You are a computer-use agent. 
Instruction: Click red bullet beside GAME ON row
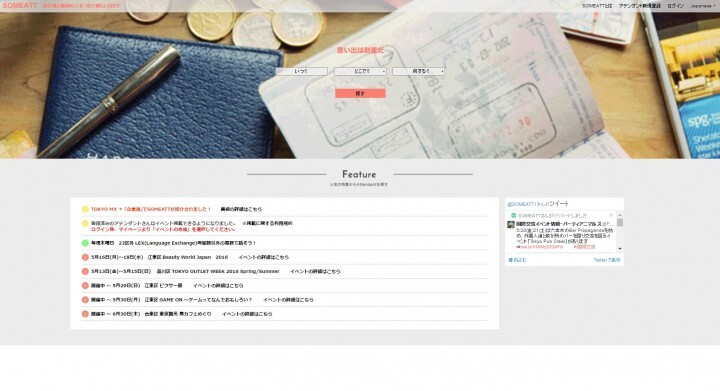(85, 300)
